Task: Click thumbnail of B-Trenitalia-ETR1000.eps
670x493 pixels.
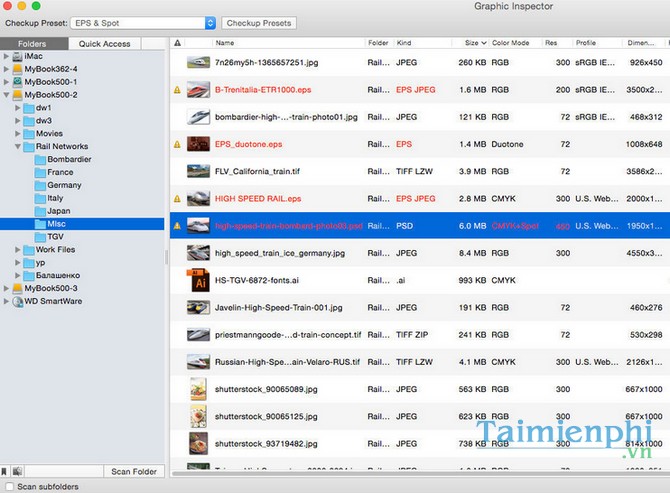Action: coord(198,90)
